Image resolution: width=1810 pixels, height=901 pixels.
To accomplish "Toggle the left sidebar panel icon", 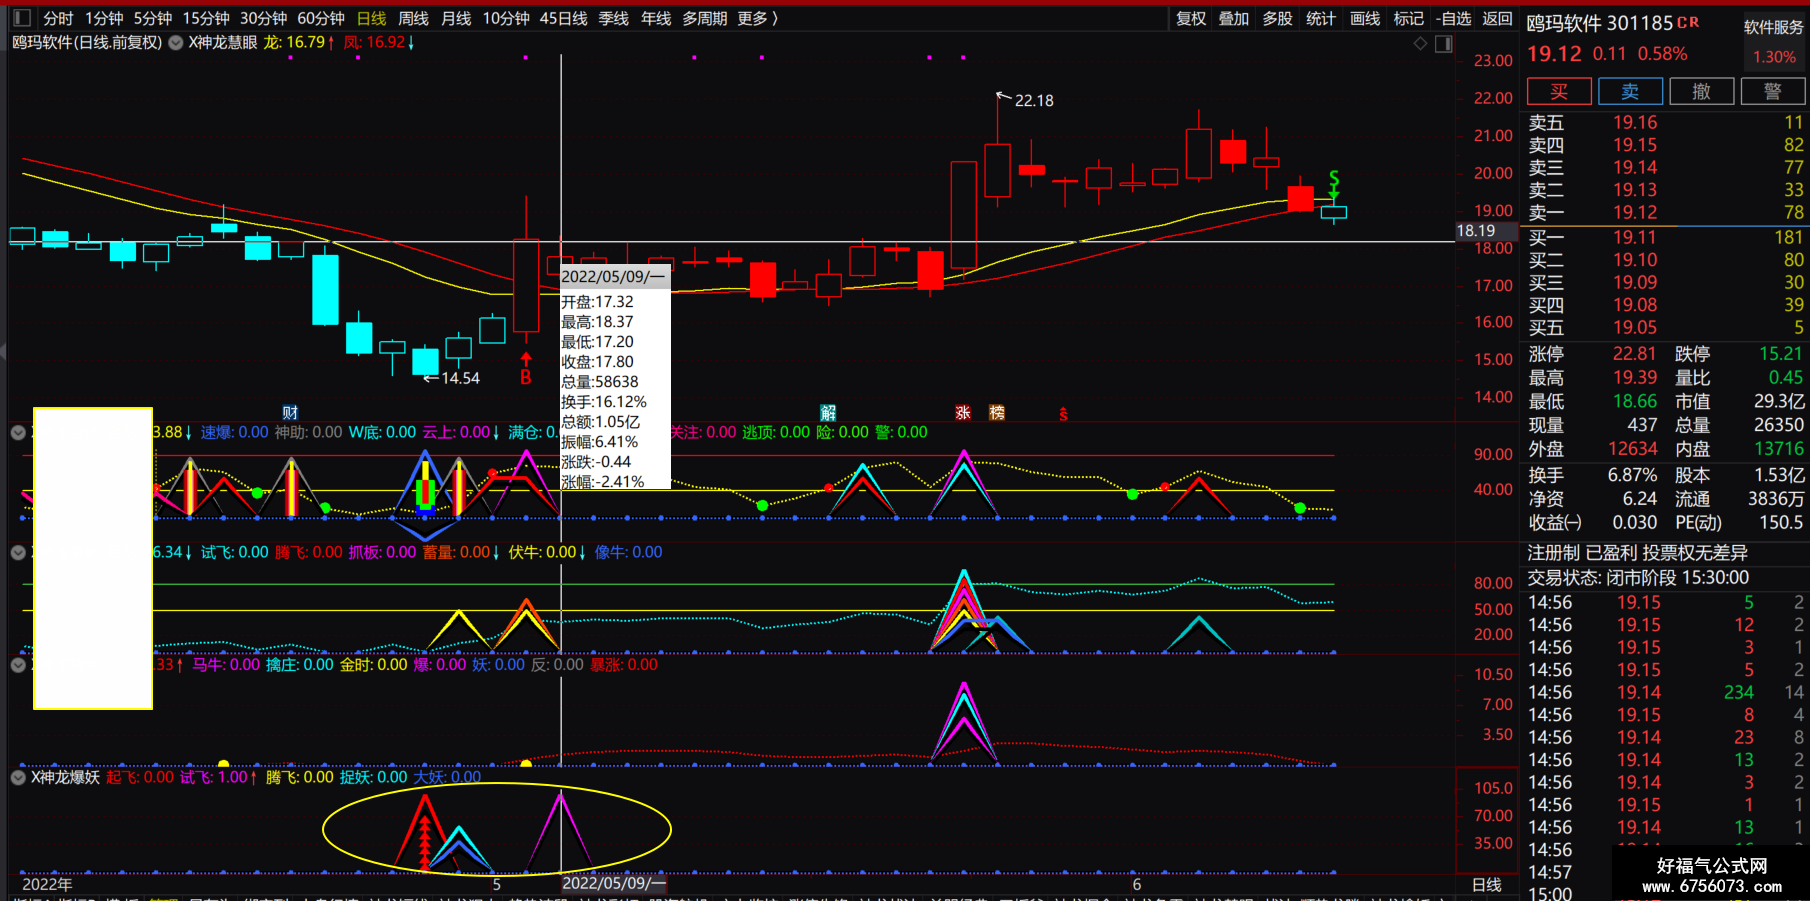I will [x=22, y=18].
